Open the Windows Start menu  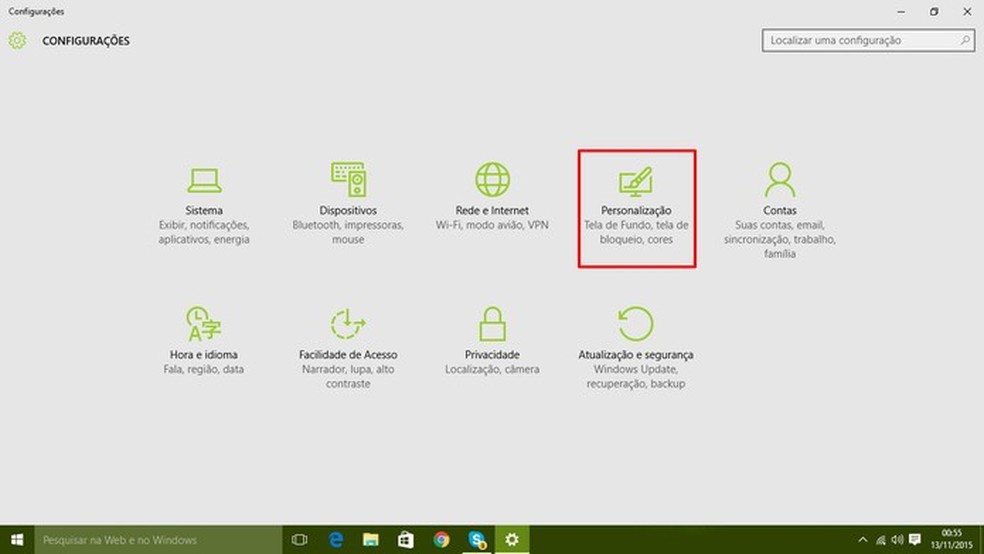point(17,540)
